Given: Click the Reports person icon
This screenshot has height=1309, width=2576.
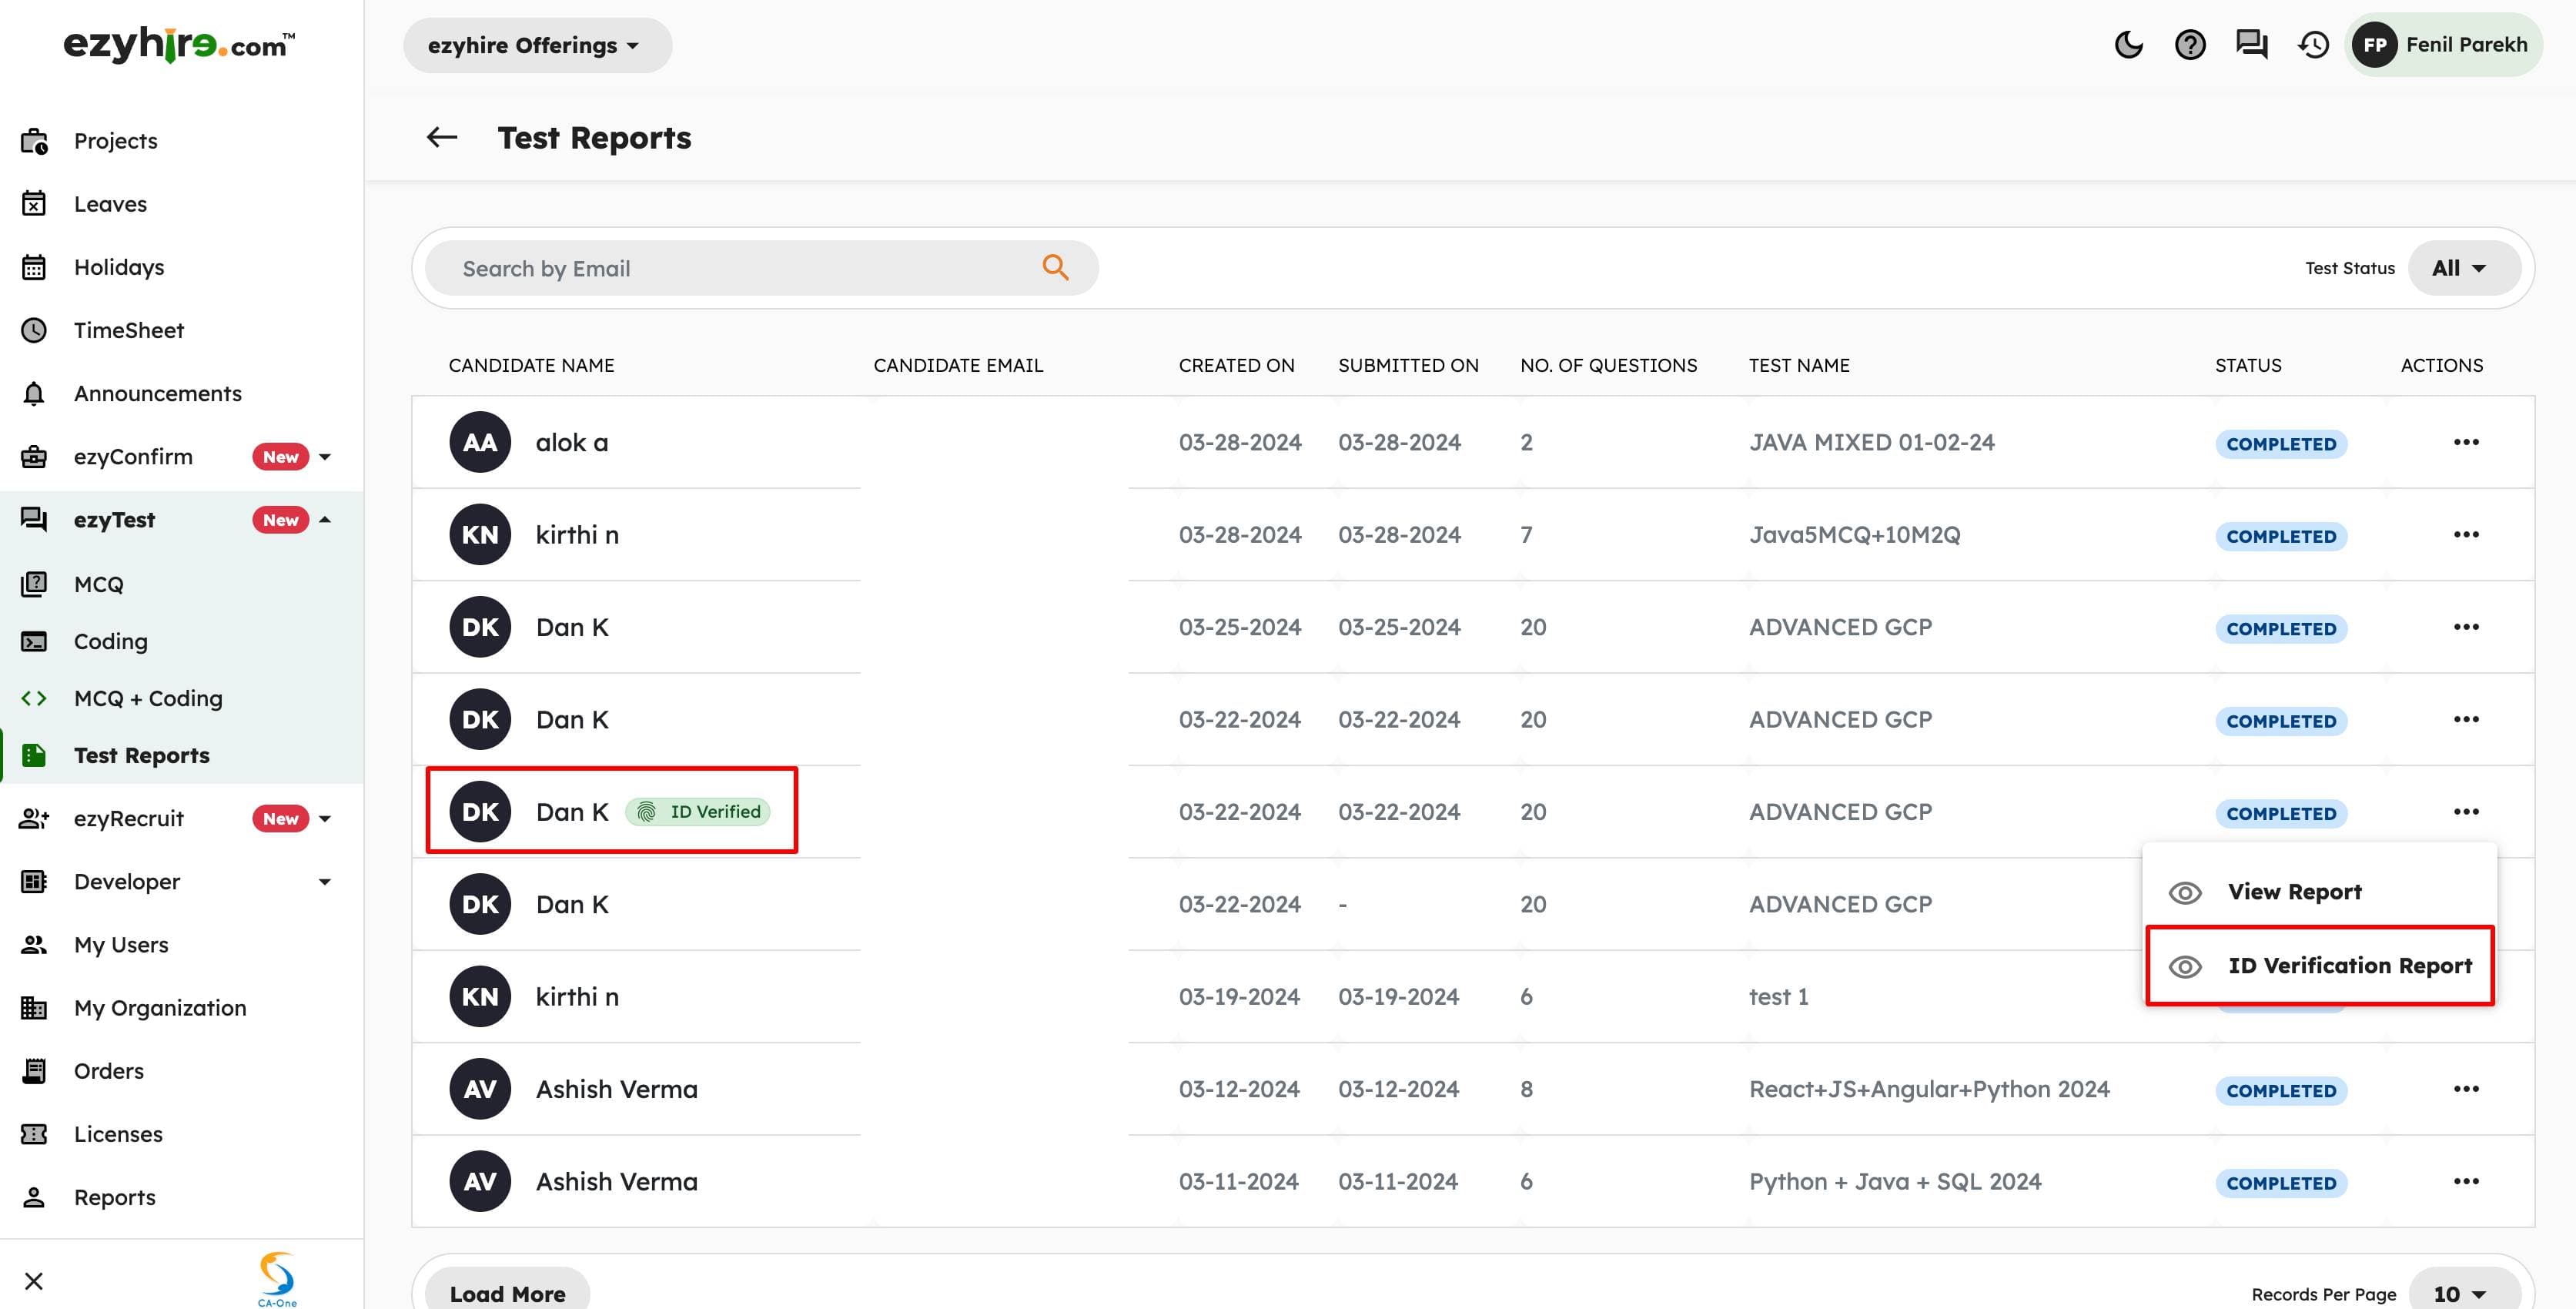Looking at the screenshot, I should pyautogui.click(x=34, y=1197).
